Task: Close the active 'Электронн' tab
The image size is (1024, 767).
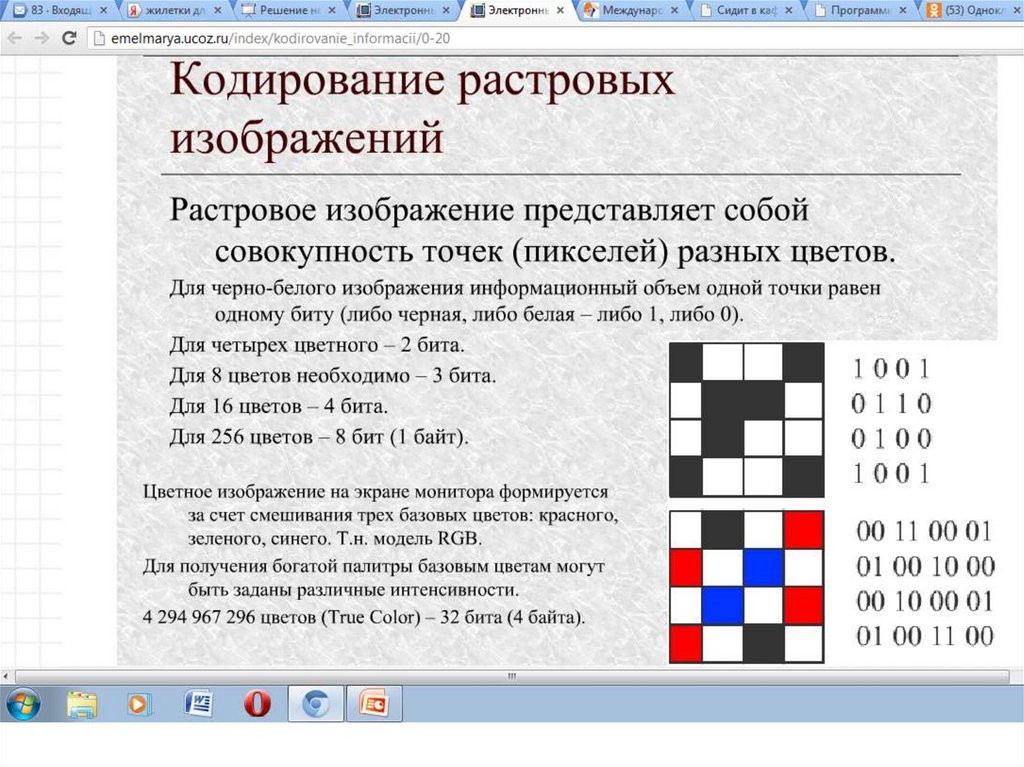Action: point(560,10)
